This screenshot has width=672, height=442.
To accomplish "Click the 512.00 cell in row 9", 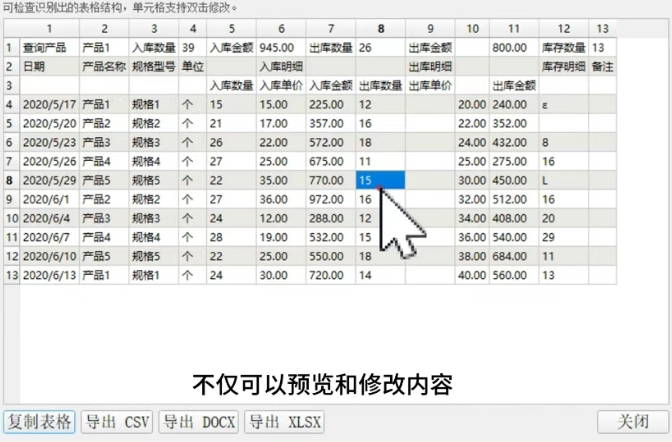I will click(514, 199).
